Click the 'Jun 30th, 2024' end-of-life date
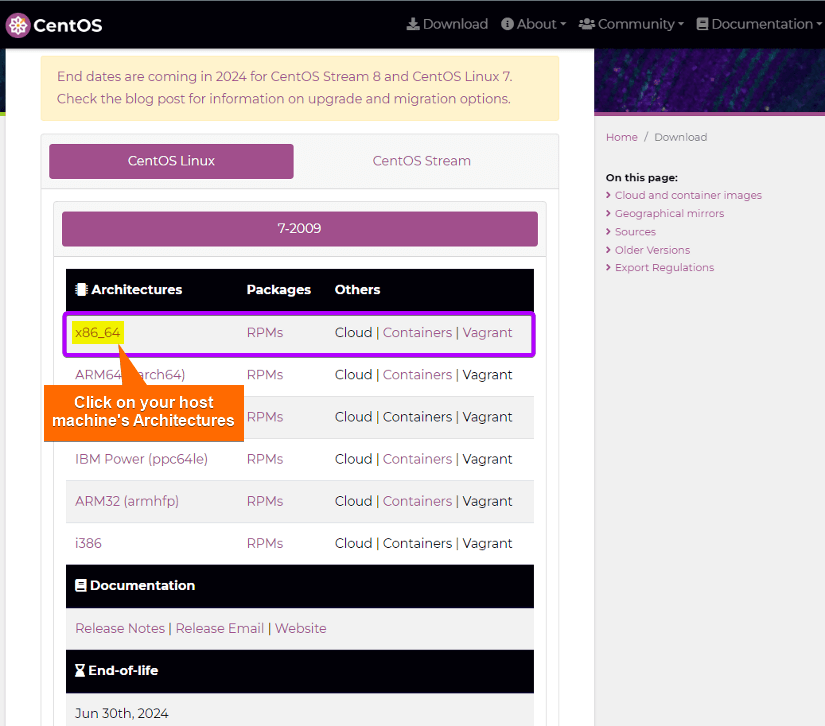 tap(122, 713)
